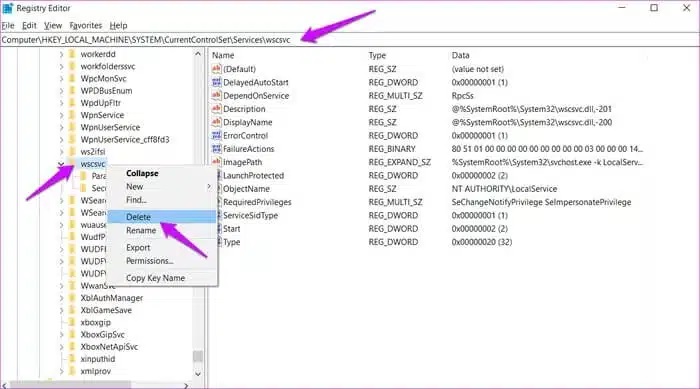Select the xmlprov folder icon
Viewport: 700px width, 389px height.
(x=72, y=371)
